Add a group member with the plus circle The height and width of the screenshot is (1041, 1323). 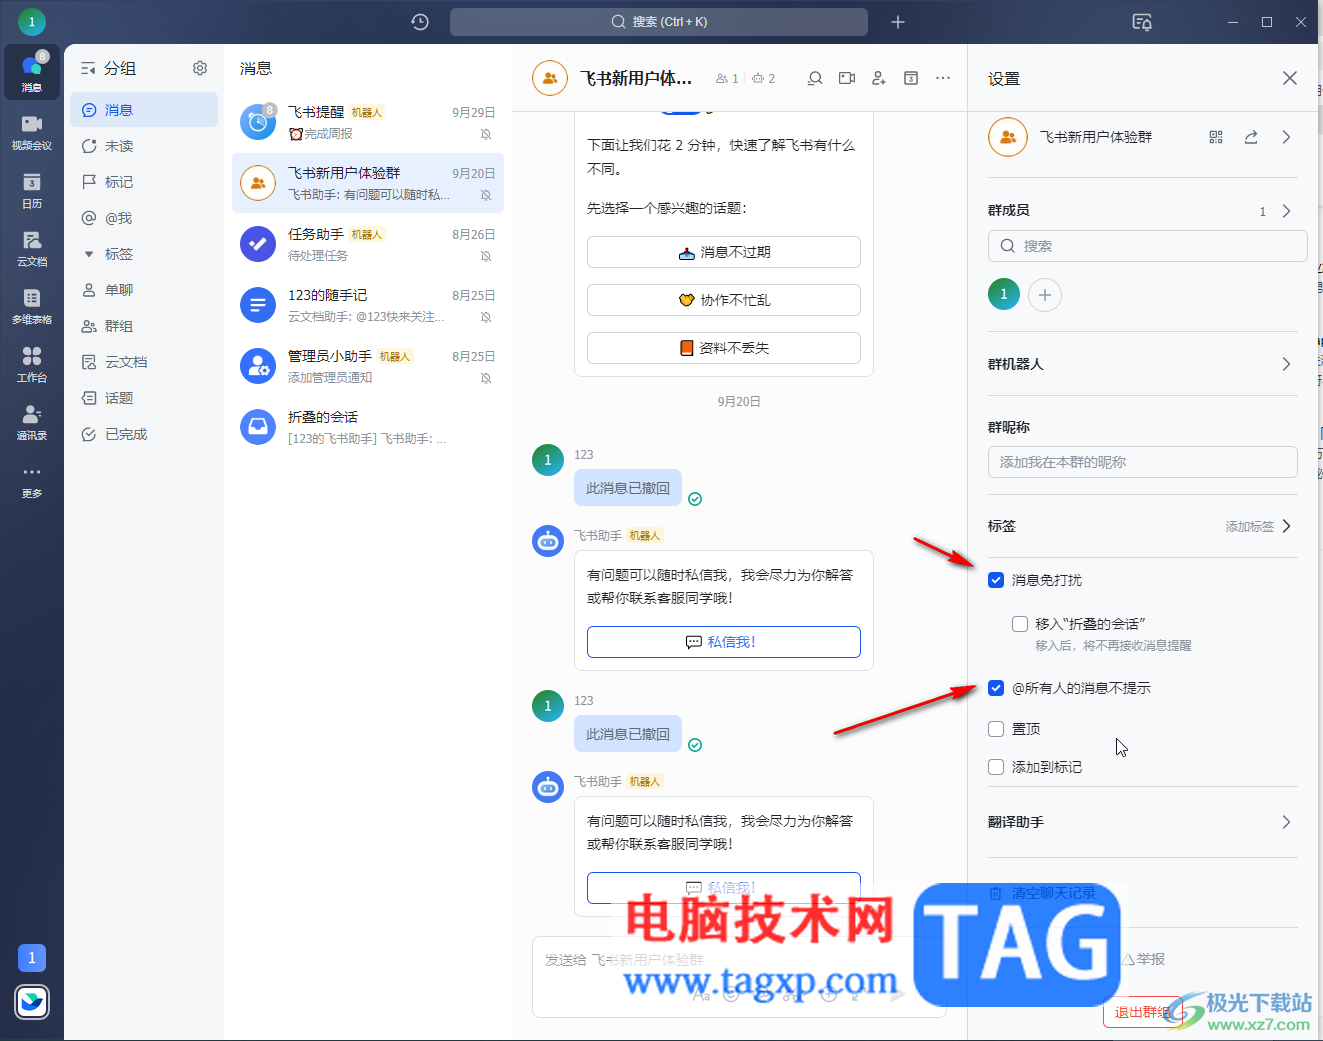pyautogui.click(x=1045, y=295)
